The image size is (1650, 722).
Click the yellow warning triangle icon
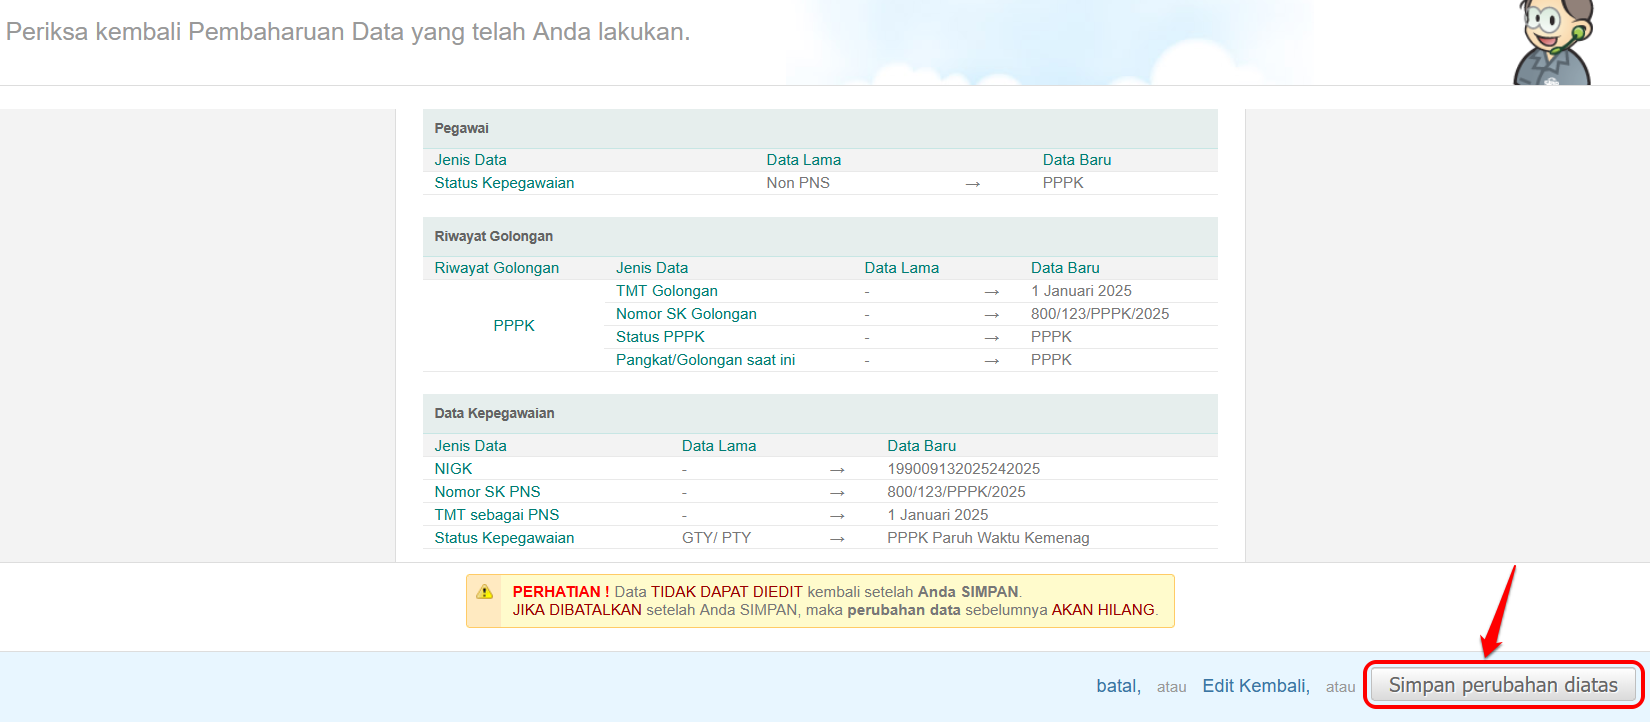[x=485, y=592]
